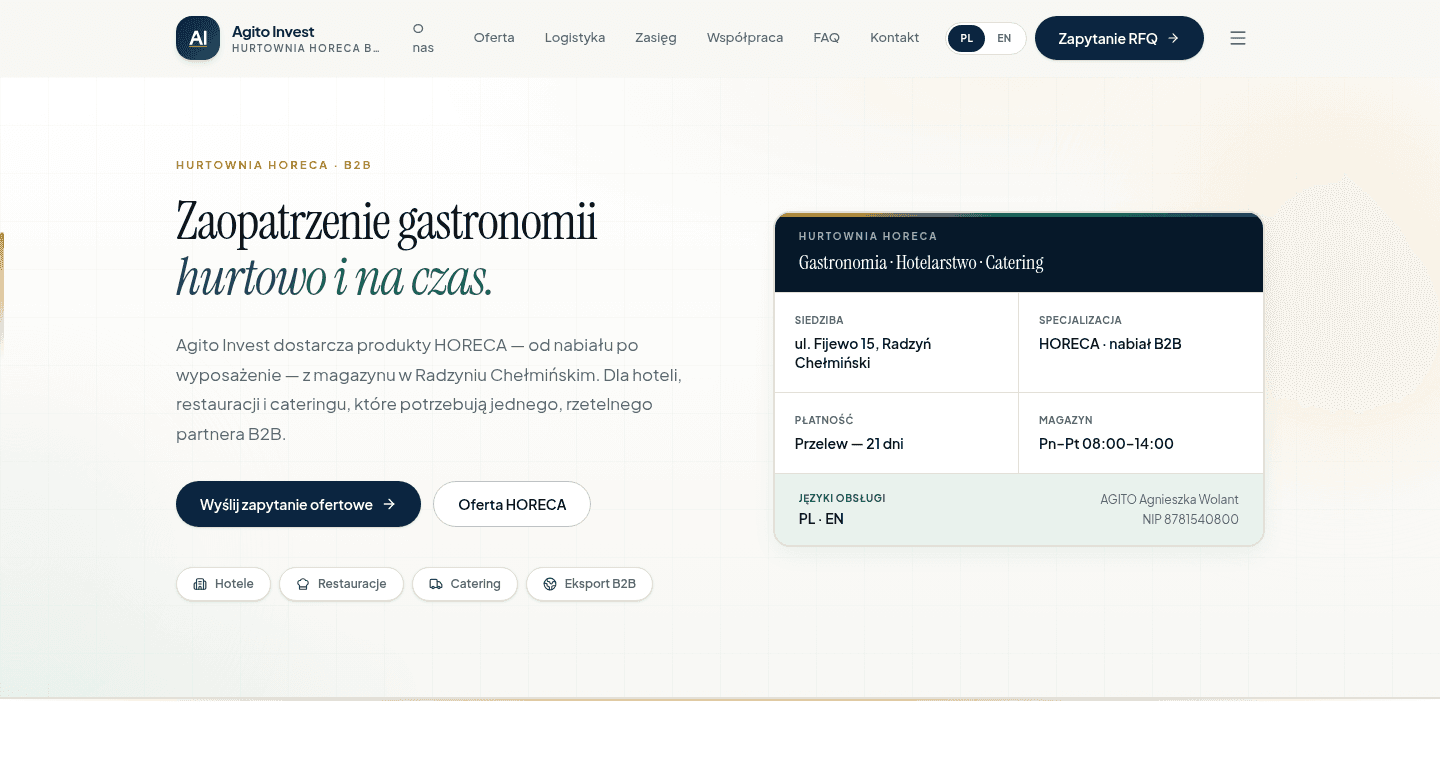The height and width of the screenshot is (780, 1440).
Task: Click the Agito Invest AI logo icon
Action: pyautogui.click(x=198, y=38)
